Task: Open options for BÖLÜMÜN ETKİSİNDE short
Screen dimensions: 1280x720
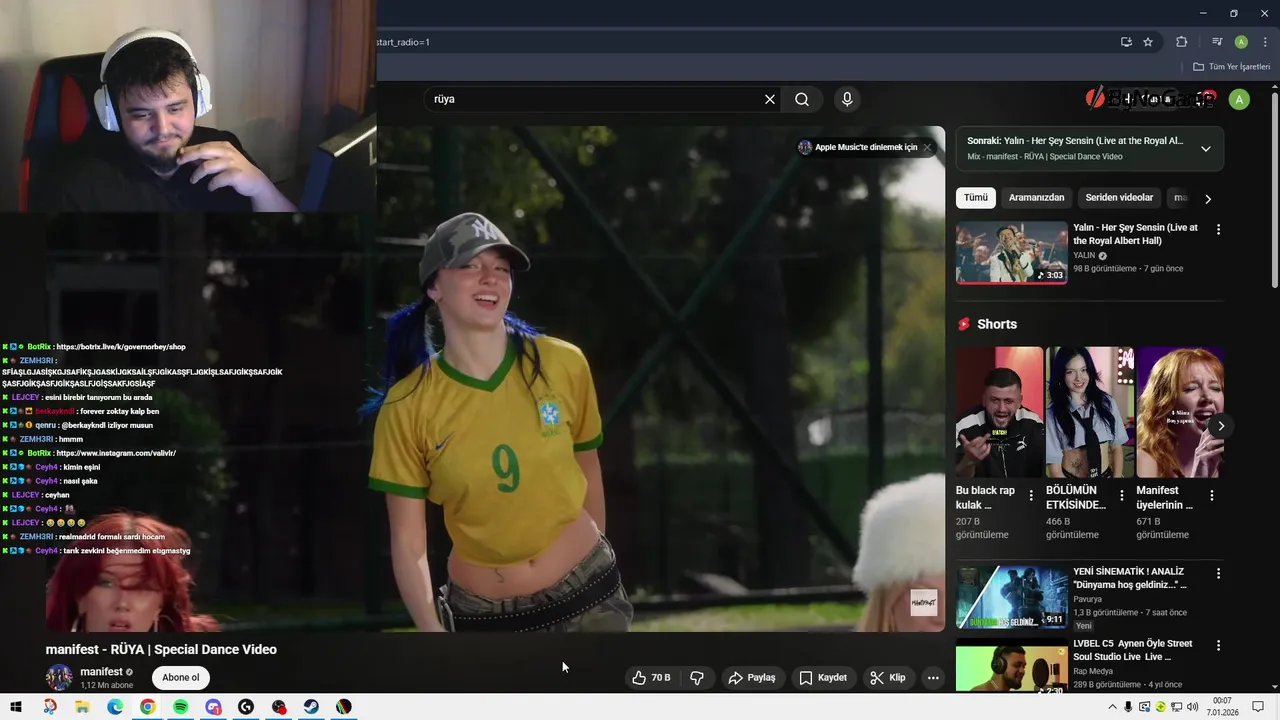Action: pos(1121,495)
